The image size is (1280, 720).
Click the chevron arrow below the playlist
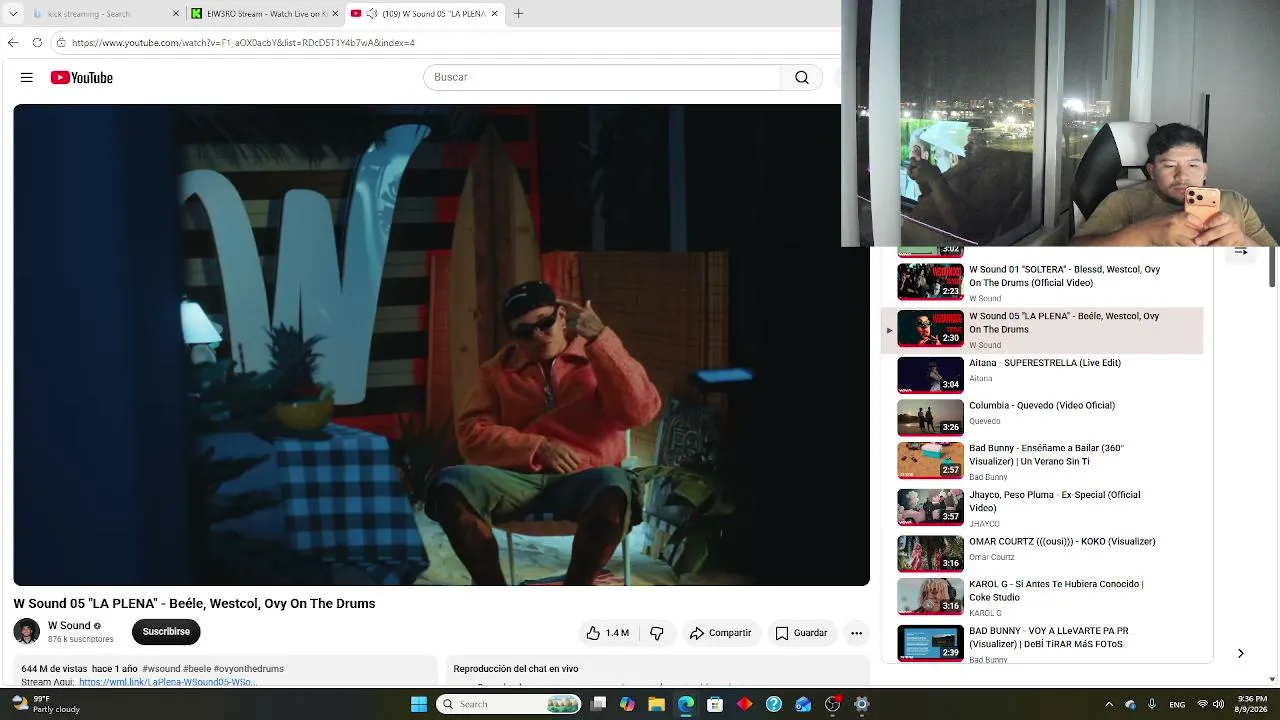point(1240,653)
